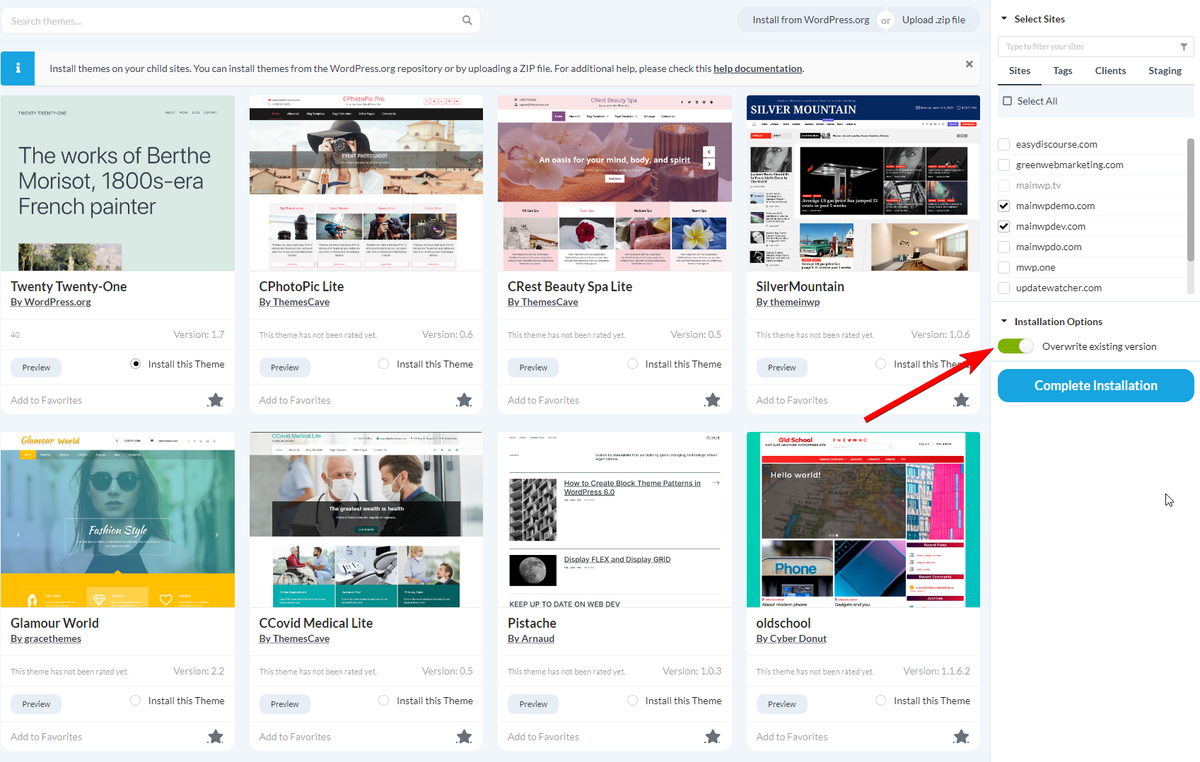Collapse the Installation Options section
The width and height of the screenshot is (1200, 762).
(x=1004, y=322)
